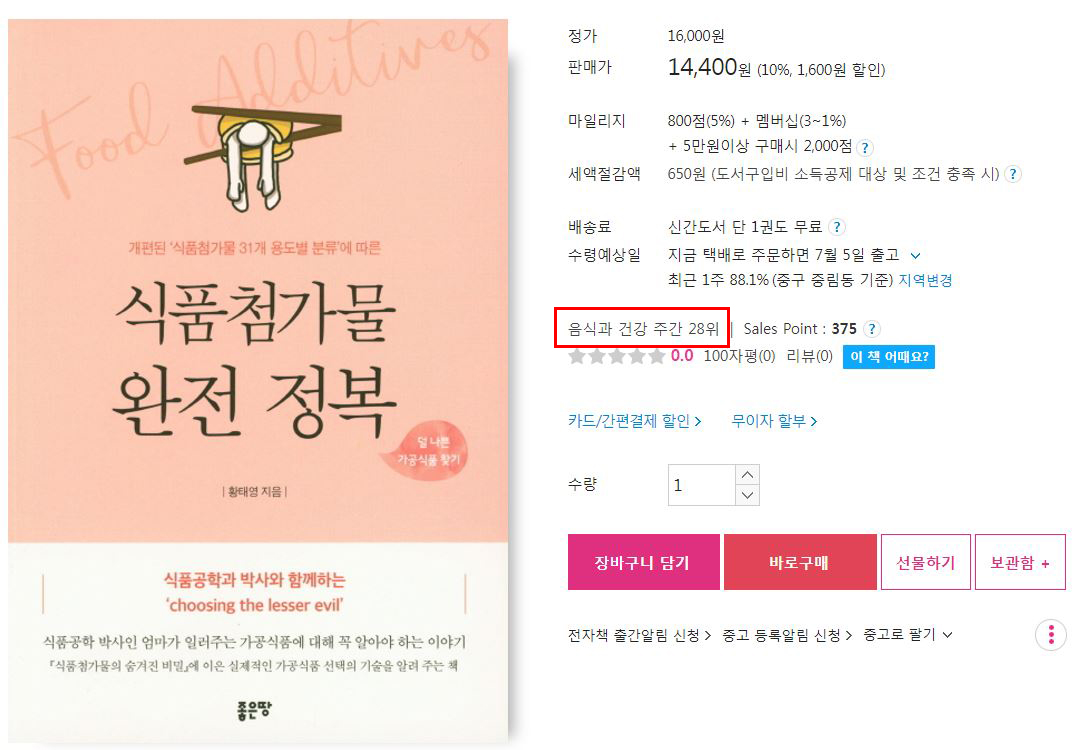Image resolution: width=1082 pixels, height=750 pixels.
Task: Click the 장바구니 담기 button
Action: [643, 562]
